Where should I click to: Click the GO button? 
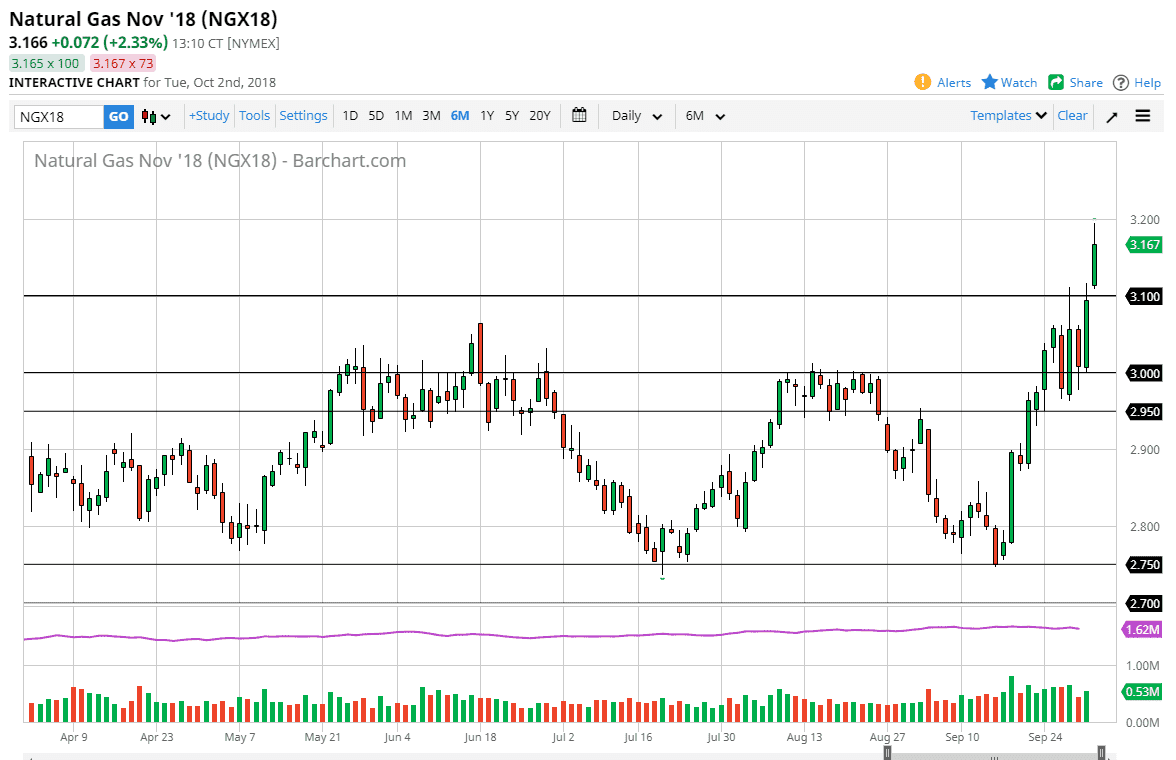(x=118, y=116)
